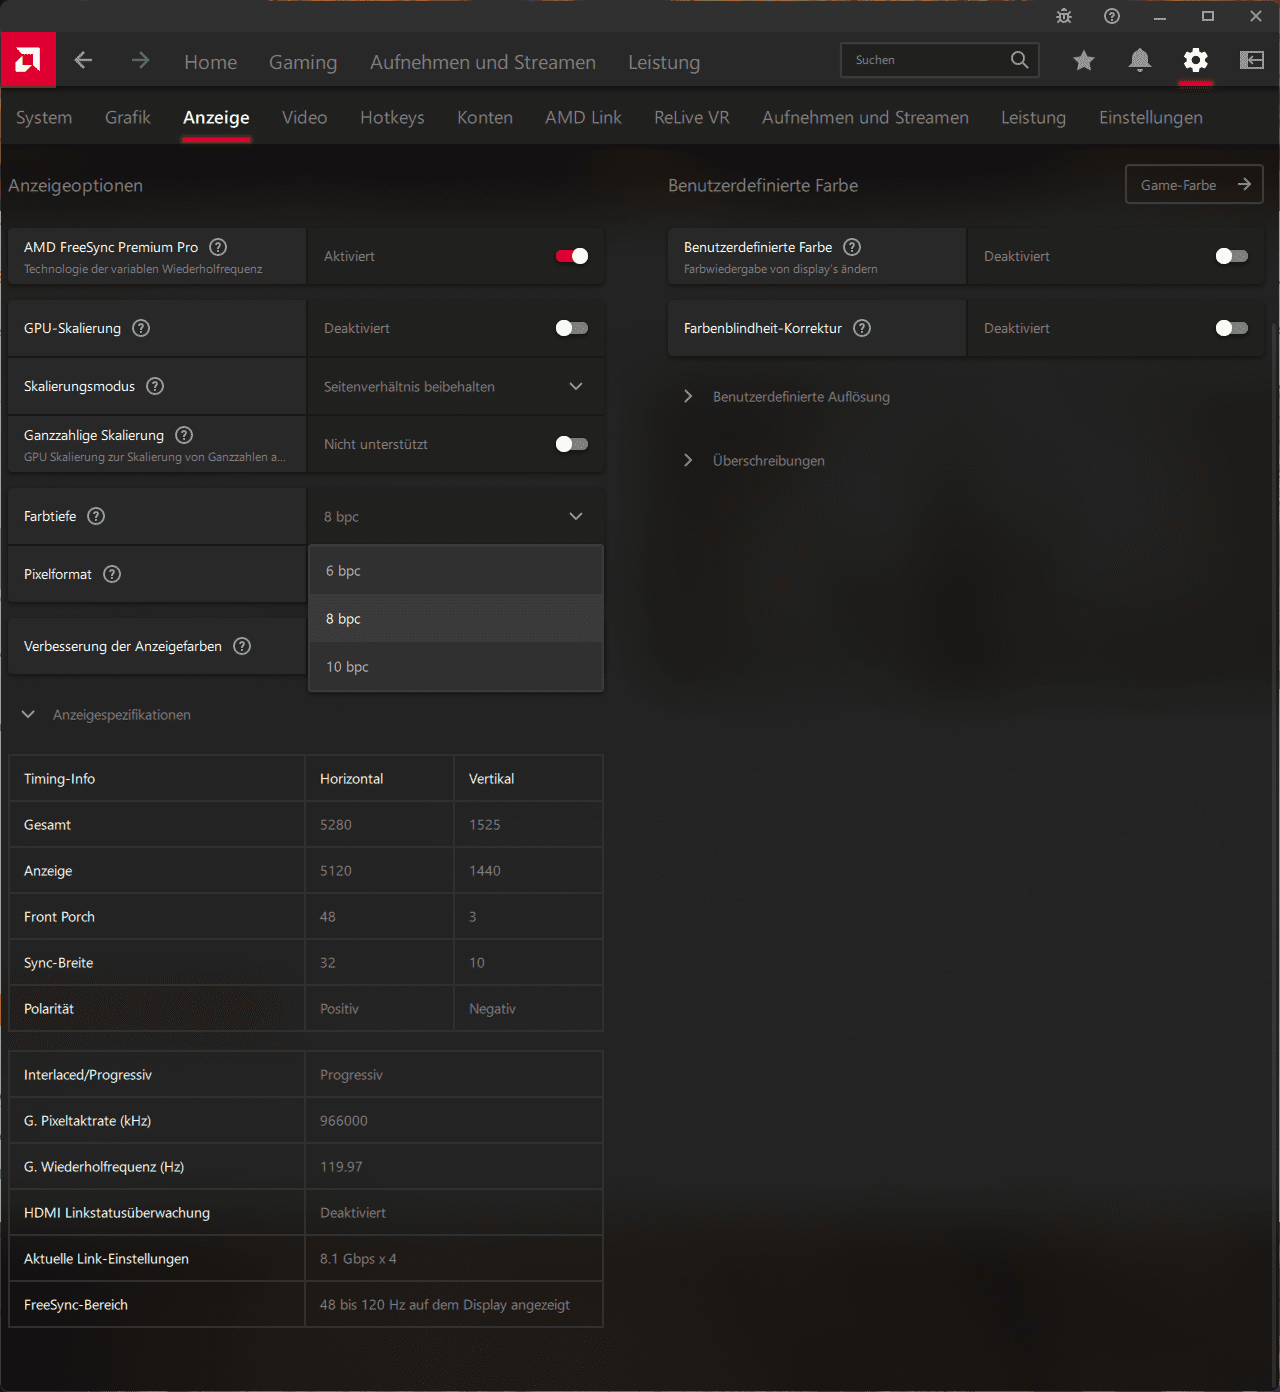Viewport: 1280px width, 1392px height.
Task: Toggle Ganzzahlige Skalierung switch
Action: (x=572, y=444)
